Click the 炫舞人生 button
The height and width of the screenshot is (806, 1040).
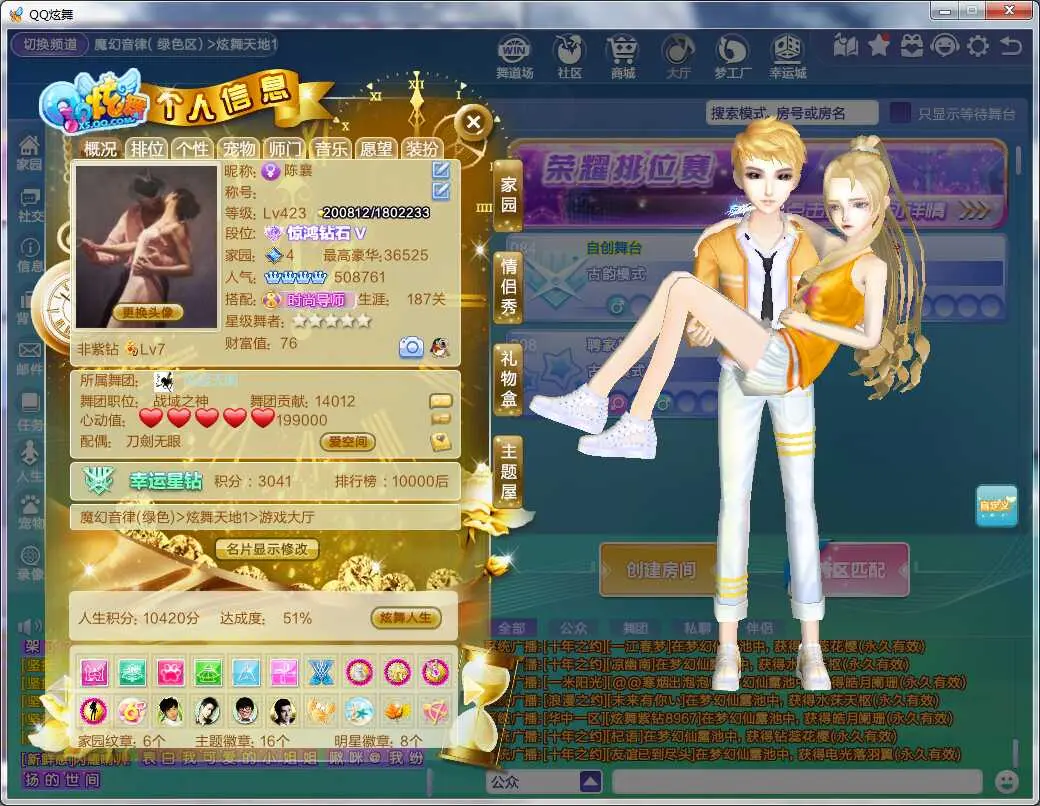[405, 618]
